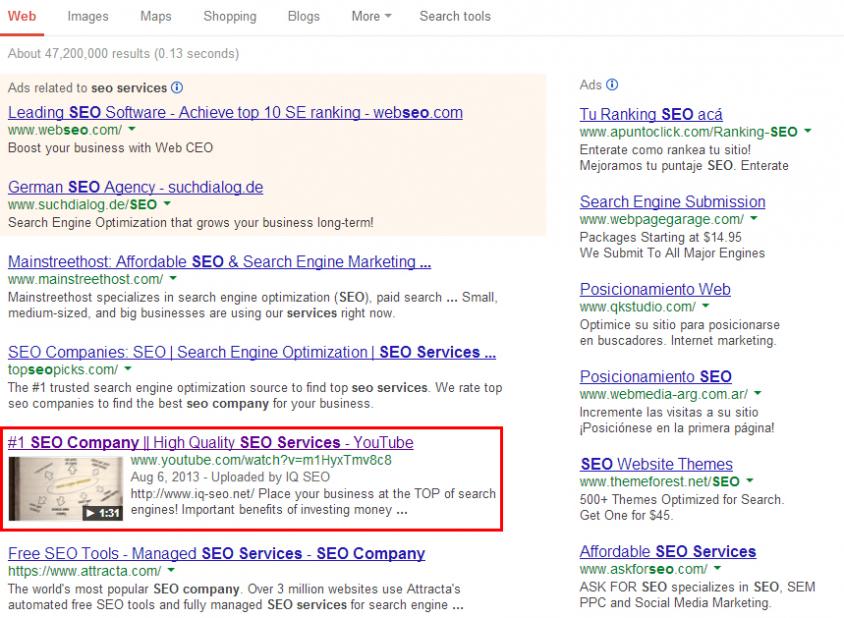Open the Search tools menu

tap(455, 16)
